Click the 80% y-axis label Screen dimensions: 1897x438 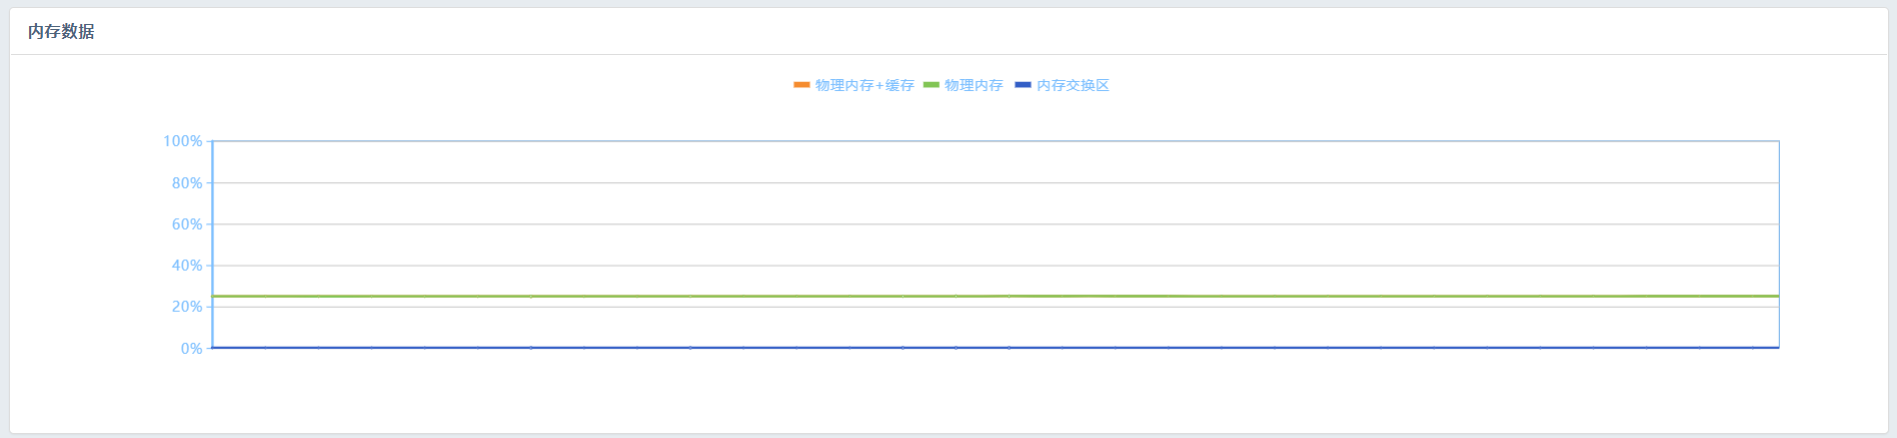pyautogui.click(x=186, y=183)
